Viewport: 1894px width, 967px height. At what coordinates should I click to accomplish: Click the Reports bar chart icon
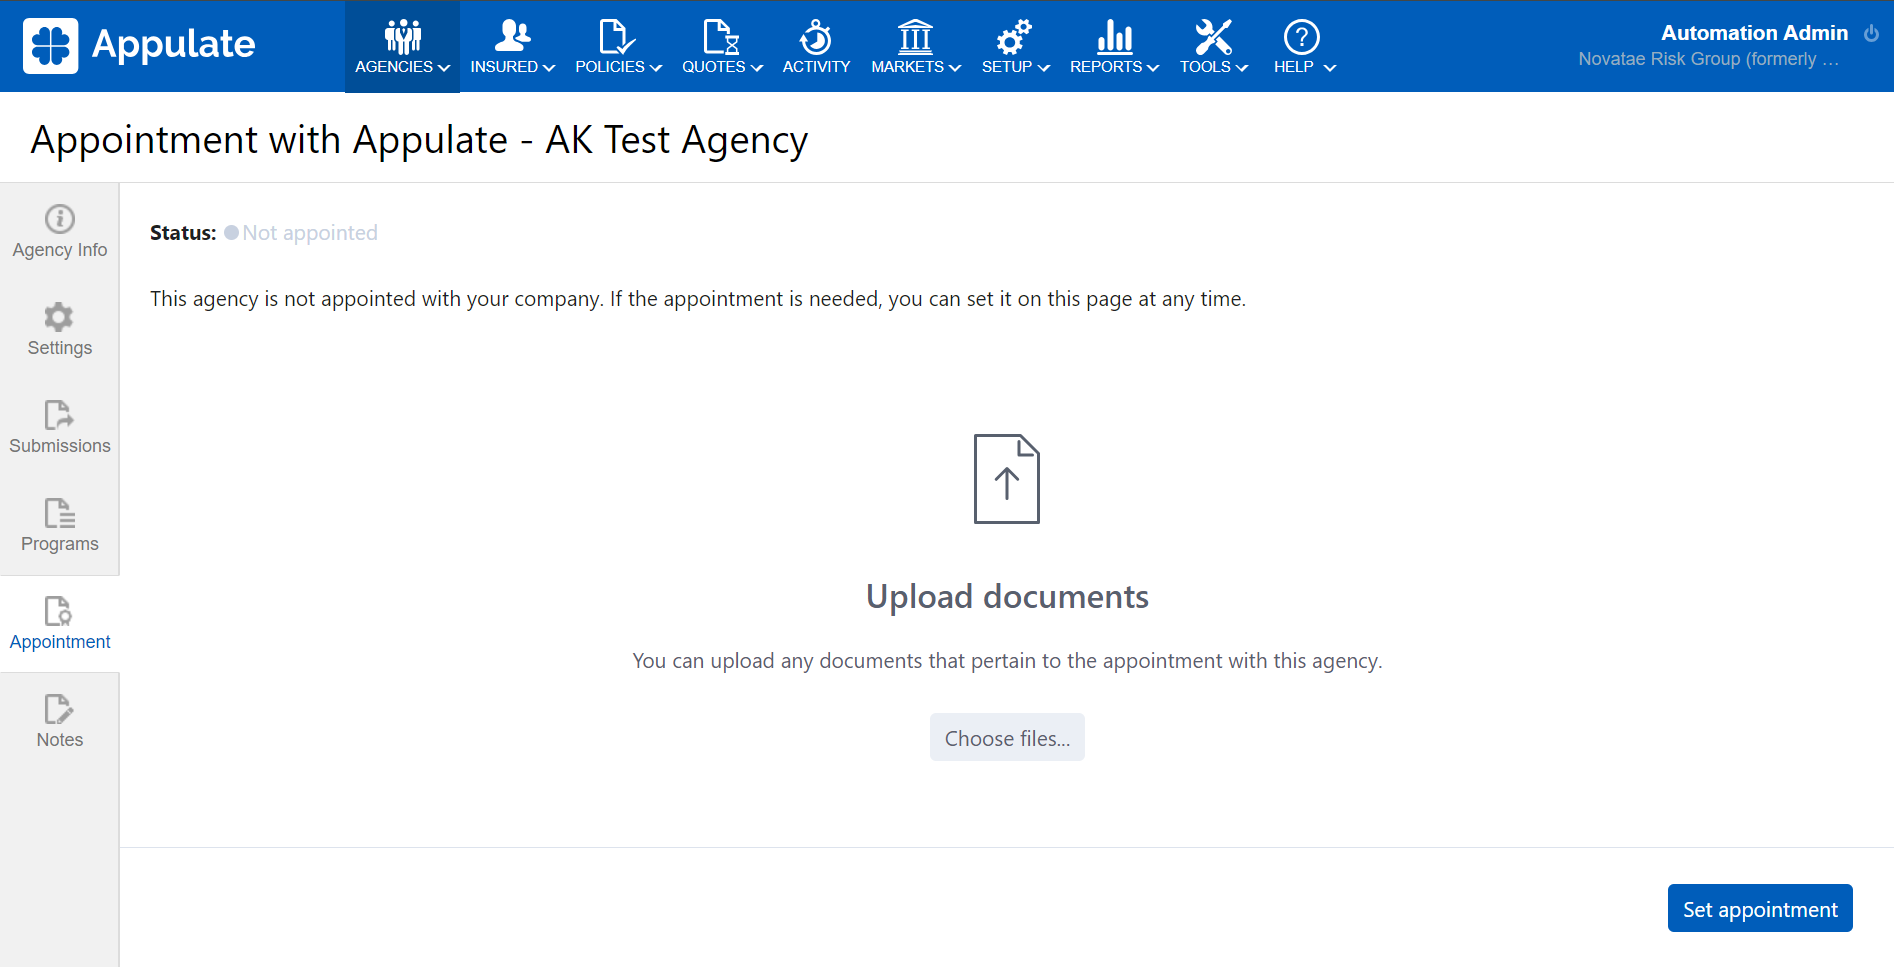pyautogui.click(x=1114, y=37)
